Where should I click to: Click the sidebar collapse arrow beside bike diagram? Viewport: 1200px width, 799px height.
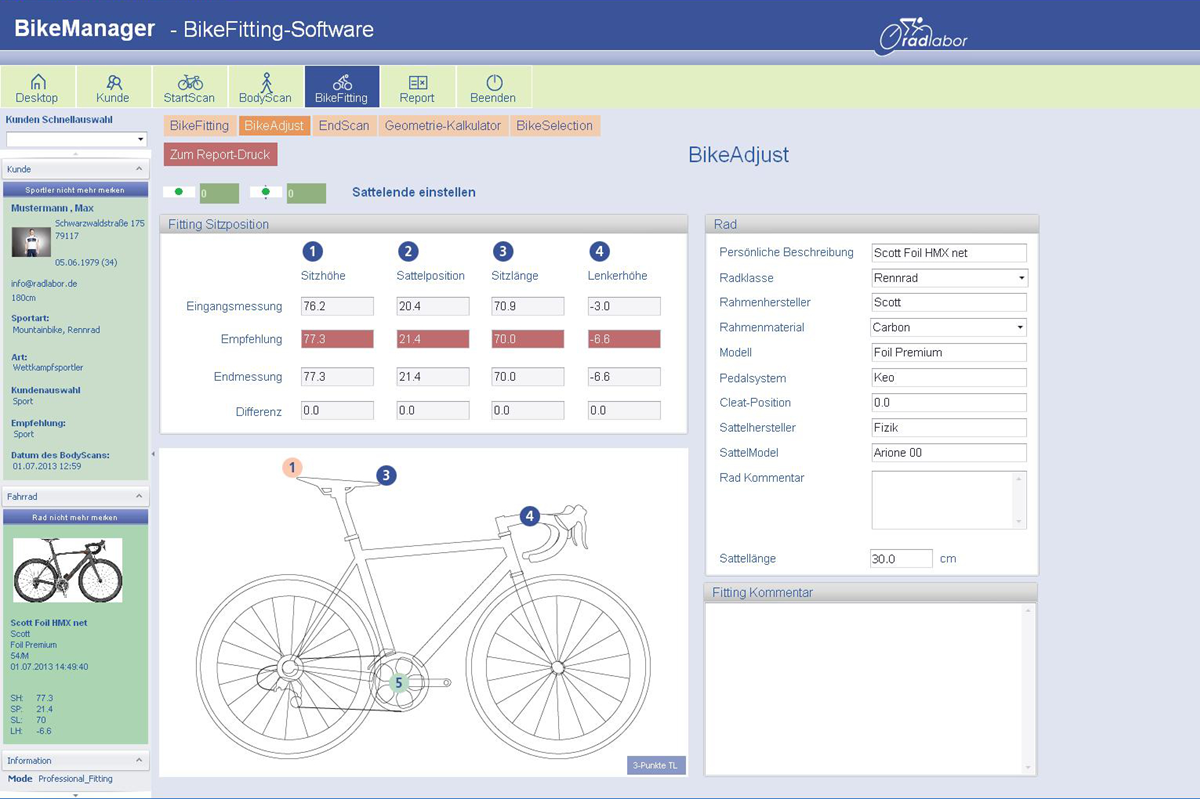pyautogui.click(x=153, y=454)
